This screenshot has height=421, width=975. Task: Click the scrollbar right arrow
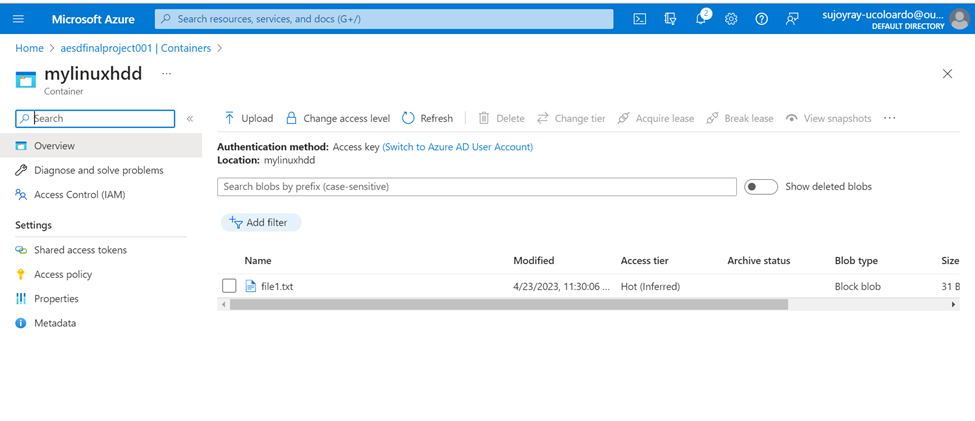point(953,305)
